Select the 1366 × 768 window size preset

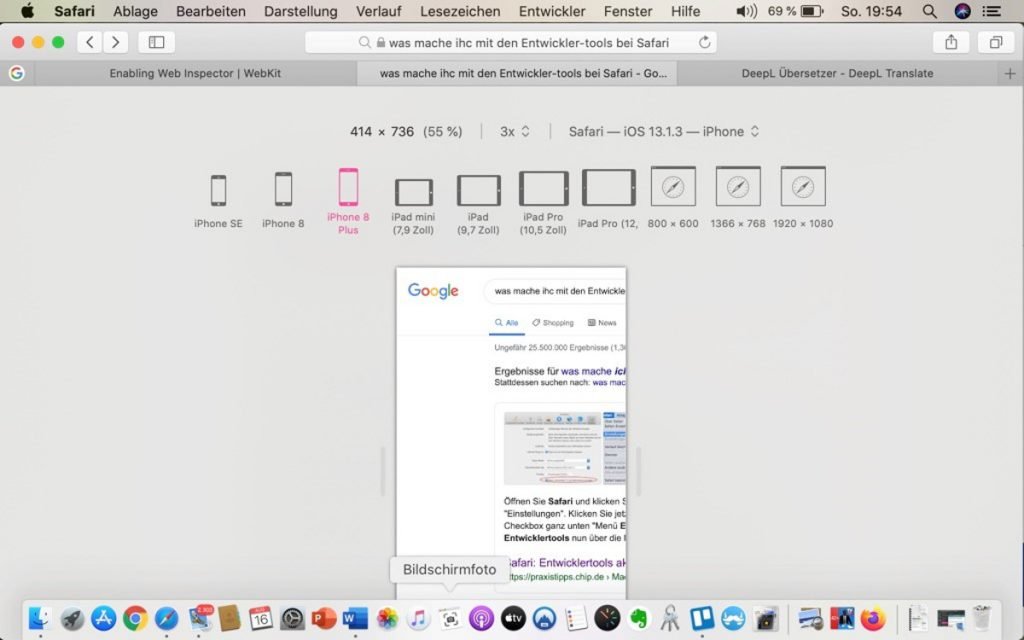click(737, 198)
